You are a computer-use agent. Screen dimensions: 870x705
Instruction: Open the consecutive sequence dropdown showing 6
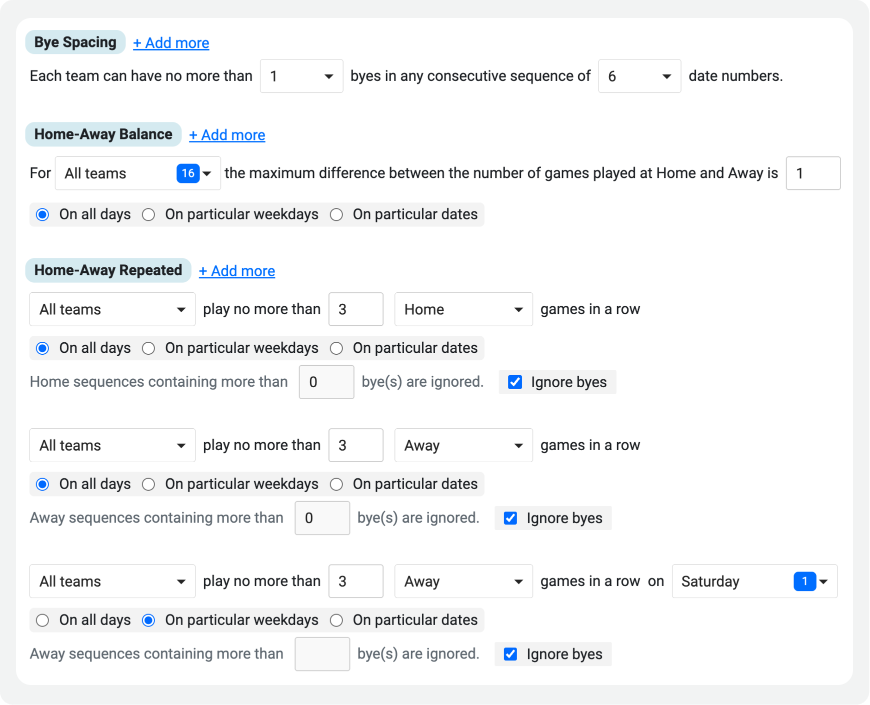point(639,76)
